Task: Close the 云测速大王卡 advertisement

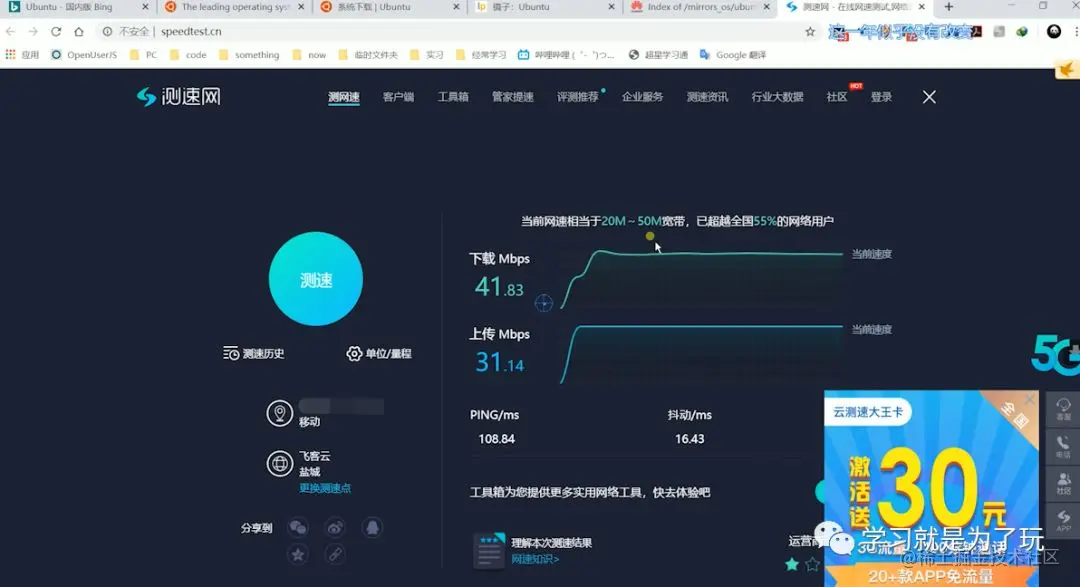Action: click(x=1031, y=398)
